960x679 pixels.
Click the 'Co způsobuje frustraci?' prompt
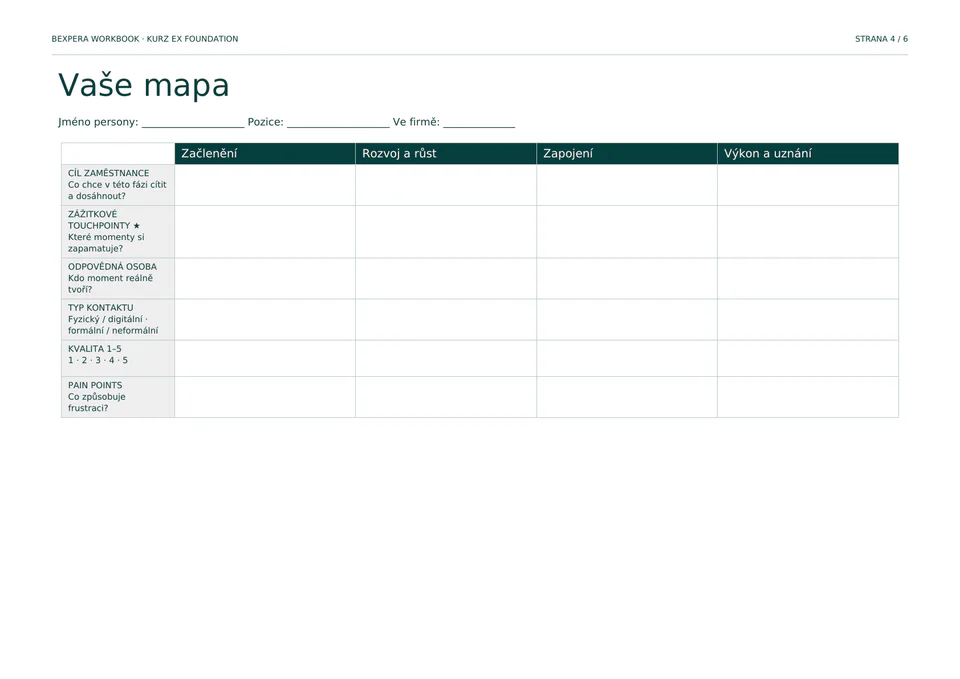(x=97, y=402)
